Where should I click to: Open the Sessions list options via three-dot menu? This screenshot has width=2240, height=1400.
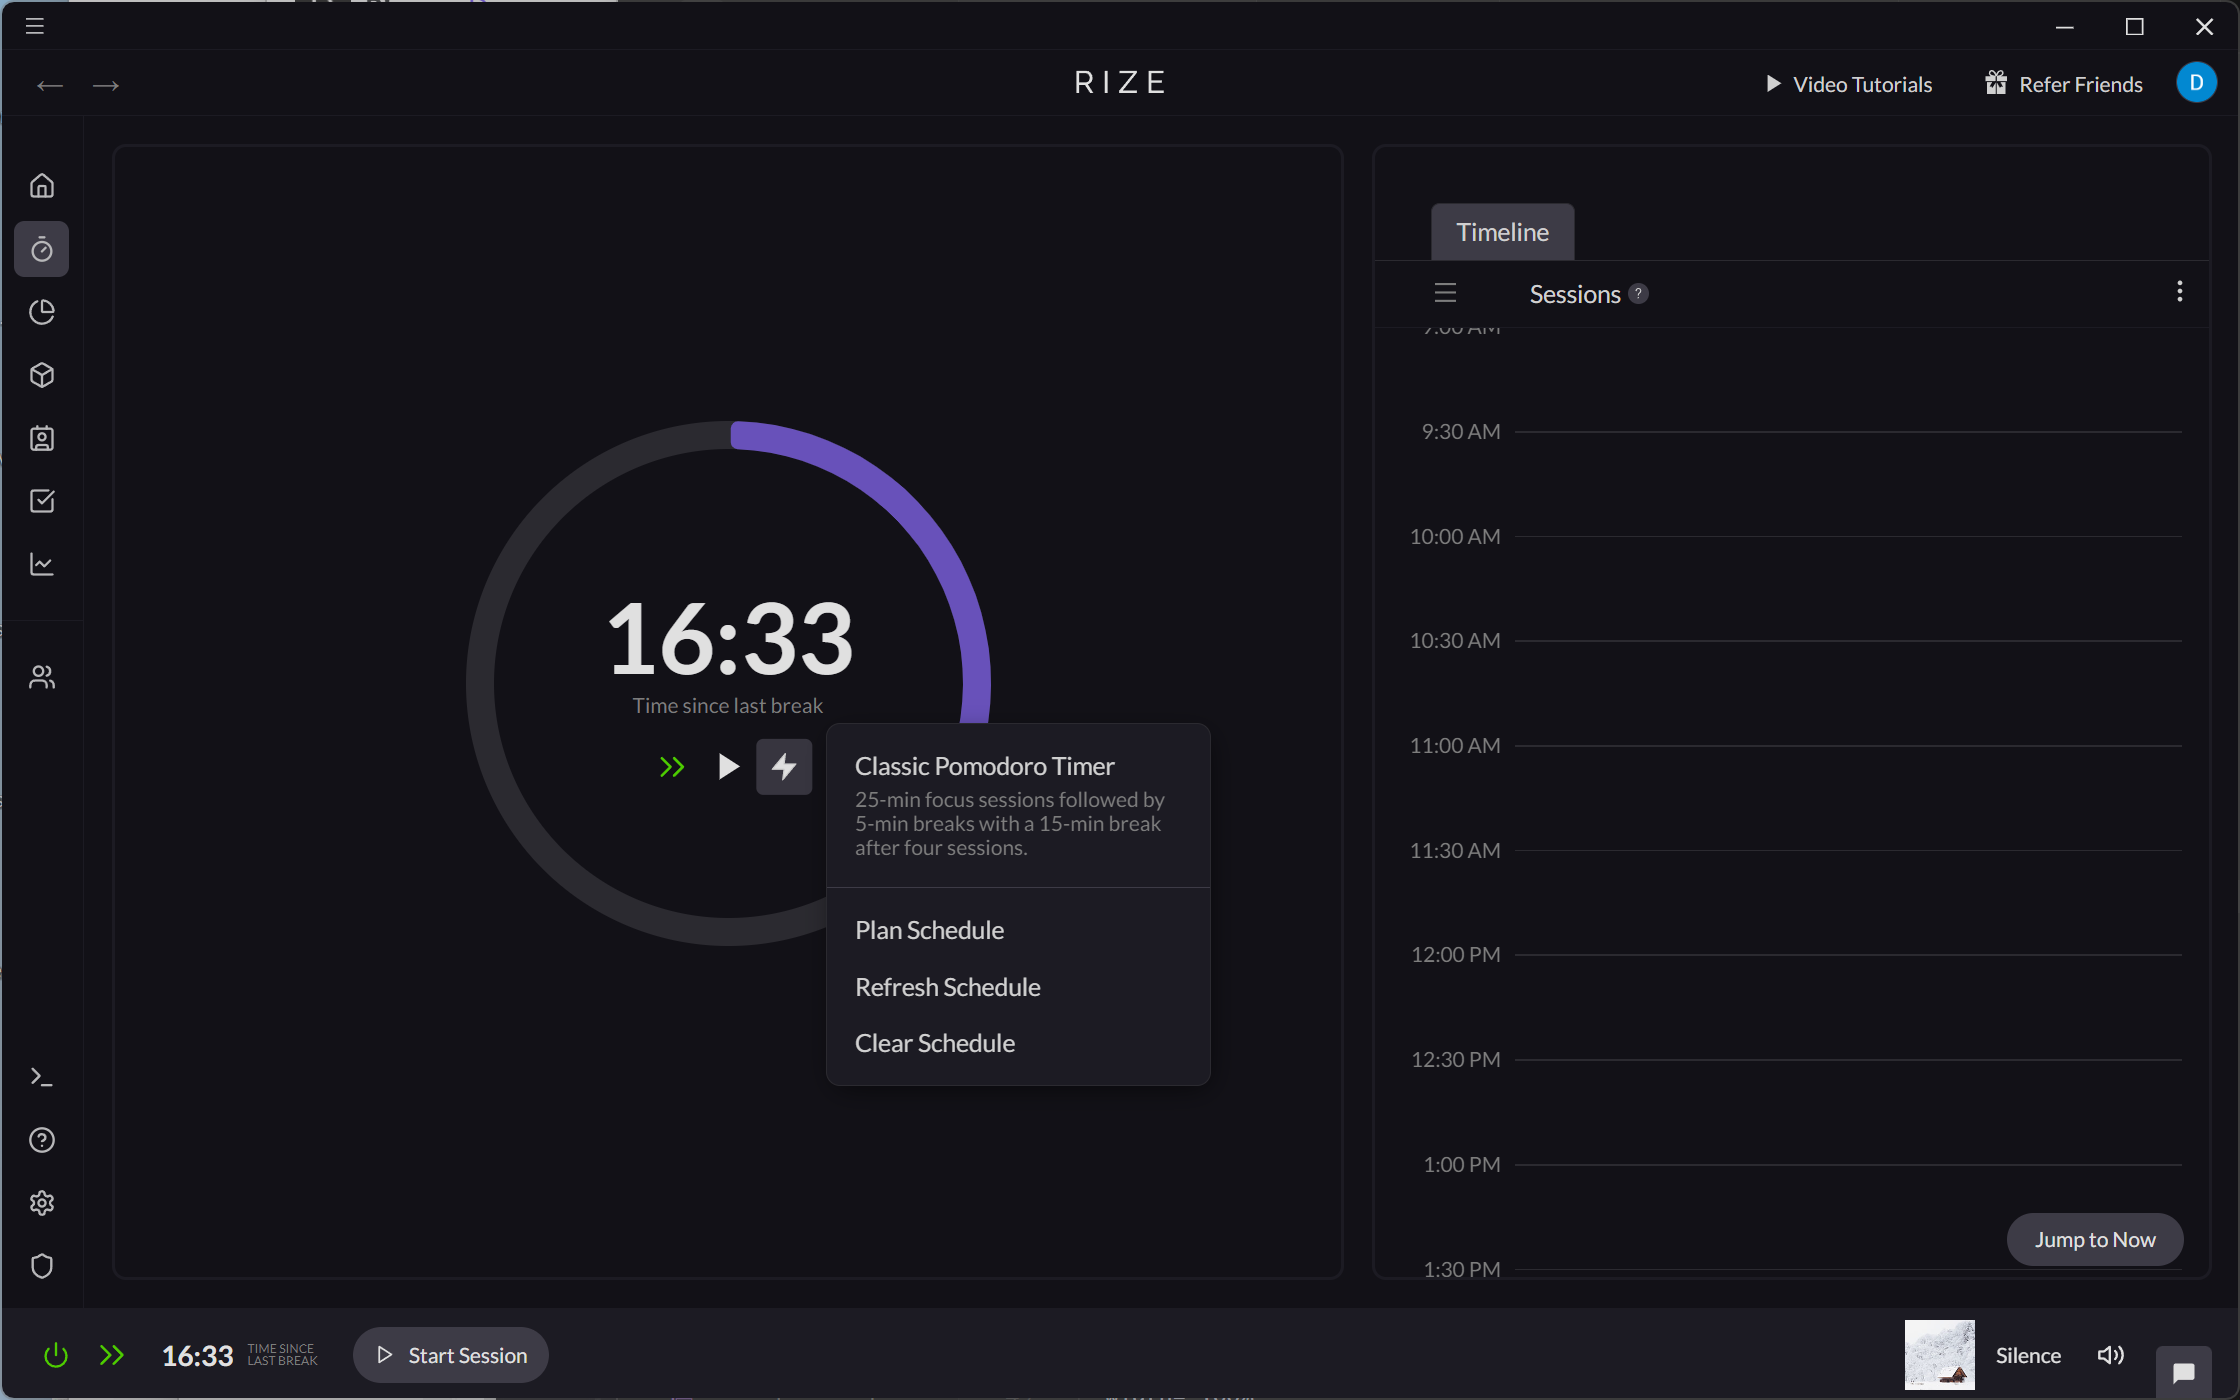[2179, 291]
